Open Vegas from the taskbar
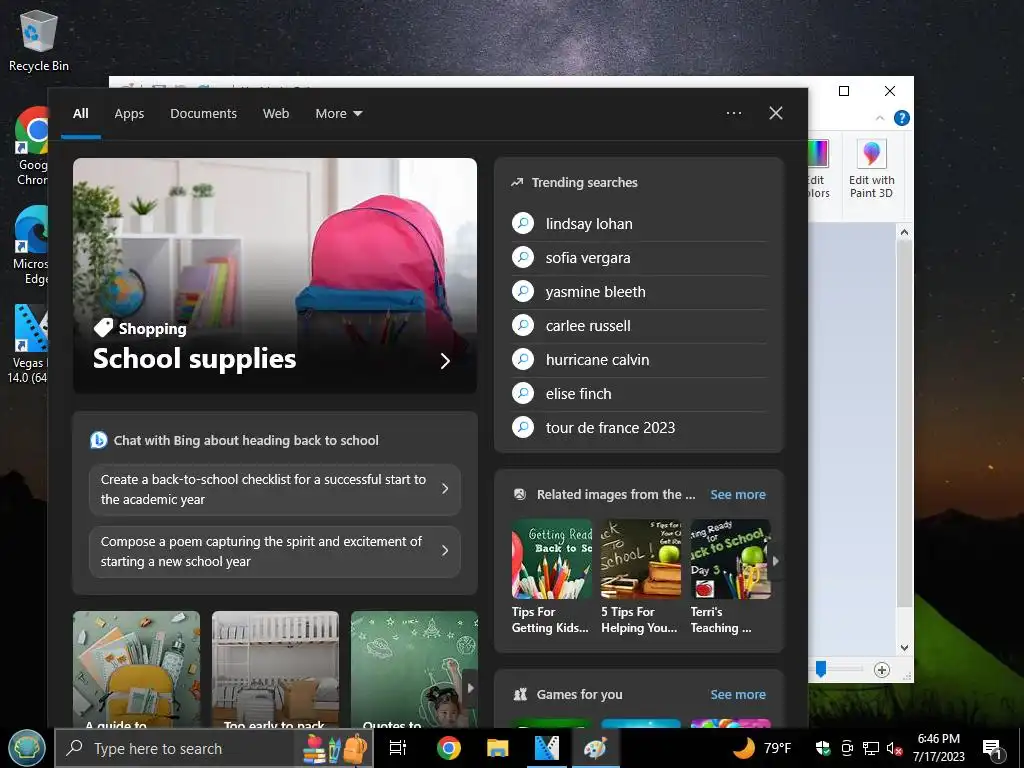The image size is (1024, 768). (x=547, y=748)
